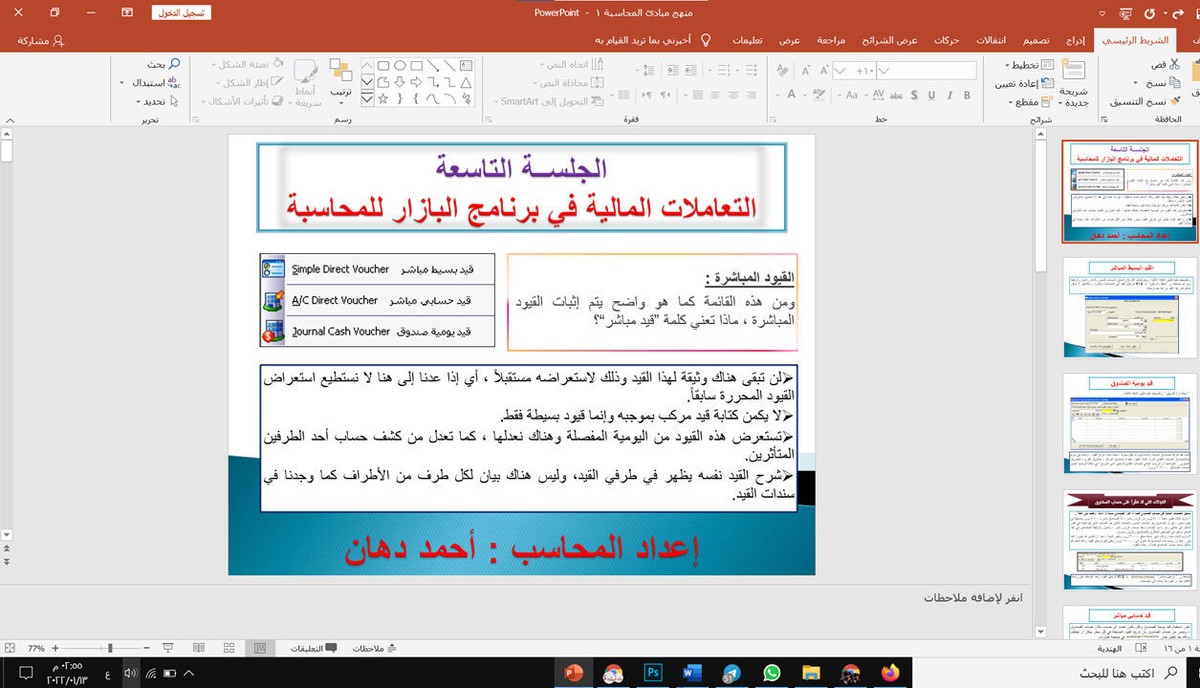Click the Sign in (تسجيل الدخول) button
Viewport: 1200px width, 688px height.
[x=181, y=13]
